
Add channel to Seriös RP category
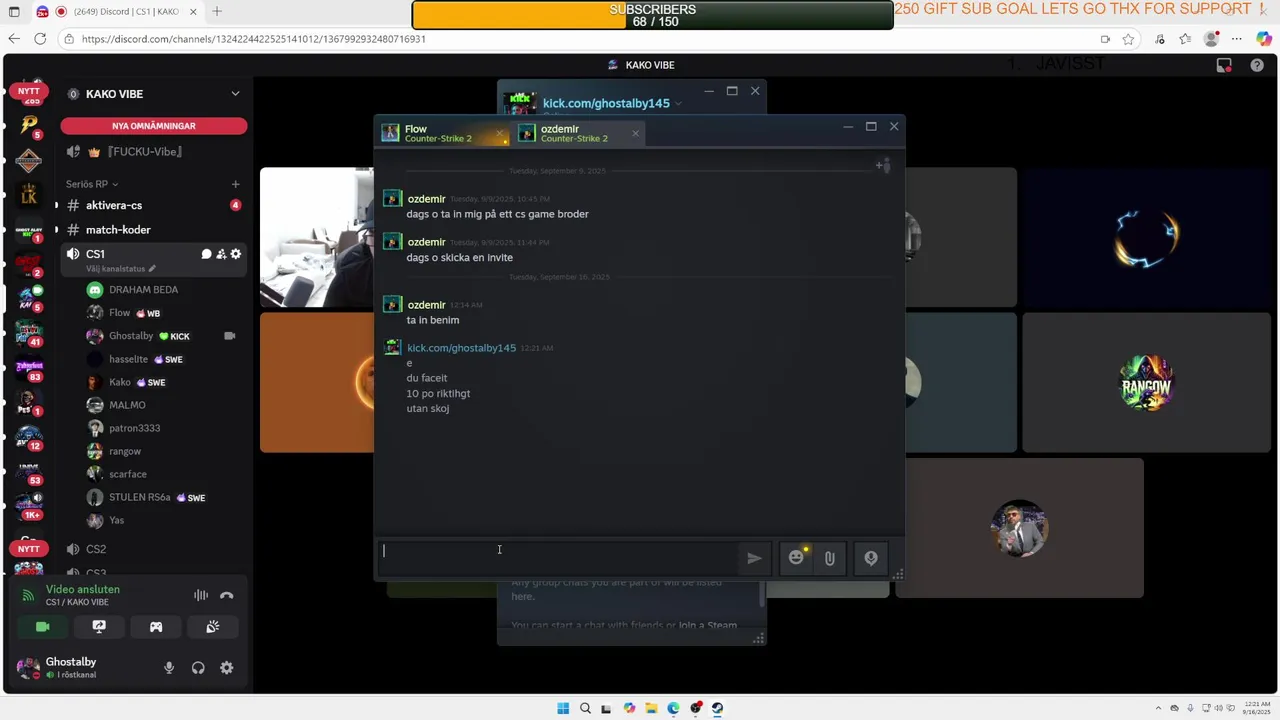coord(236,184)
